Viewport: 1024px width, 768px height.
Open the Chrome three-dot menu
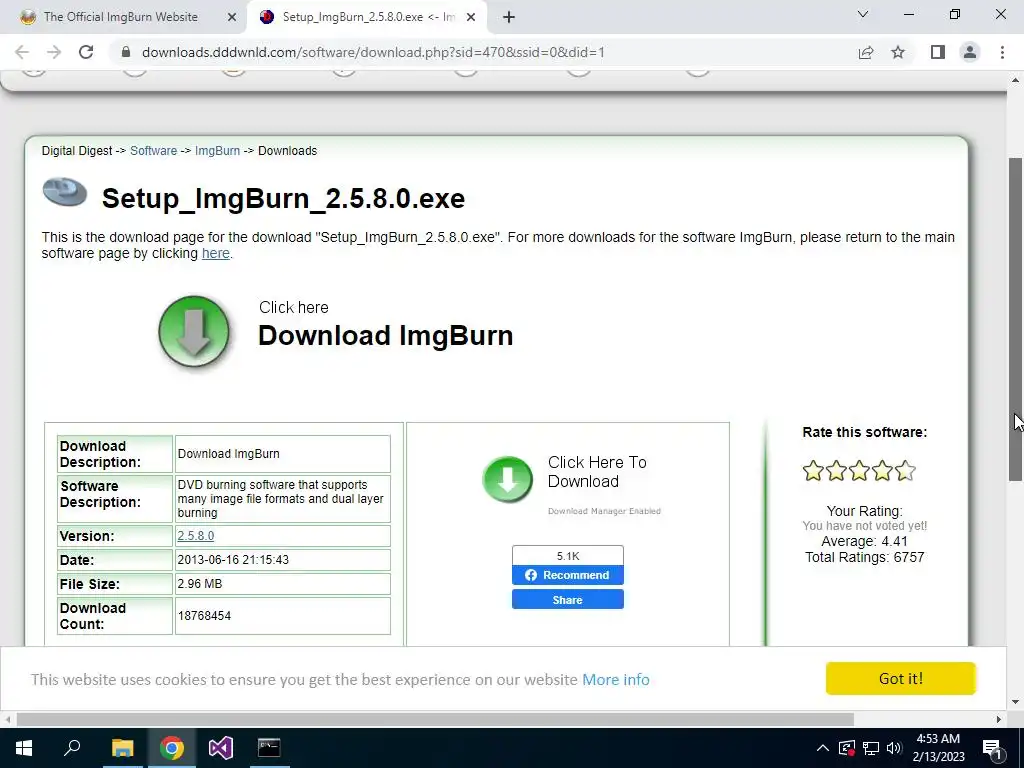point(1002,52)
